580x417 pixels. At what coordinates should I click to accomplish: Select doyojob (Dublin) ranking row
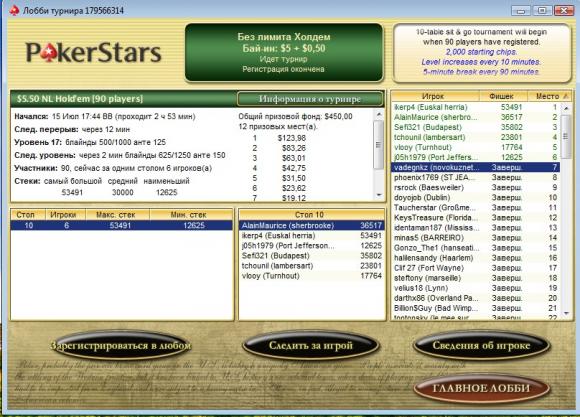(476, 198)
